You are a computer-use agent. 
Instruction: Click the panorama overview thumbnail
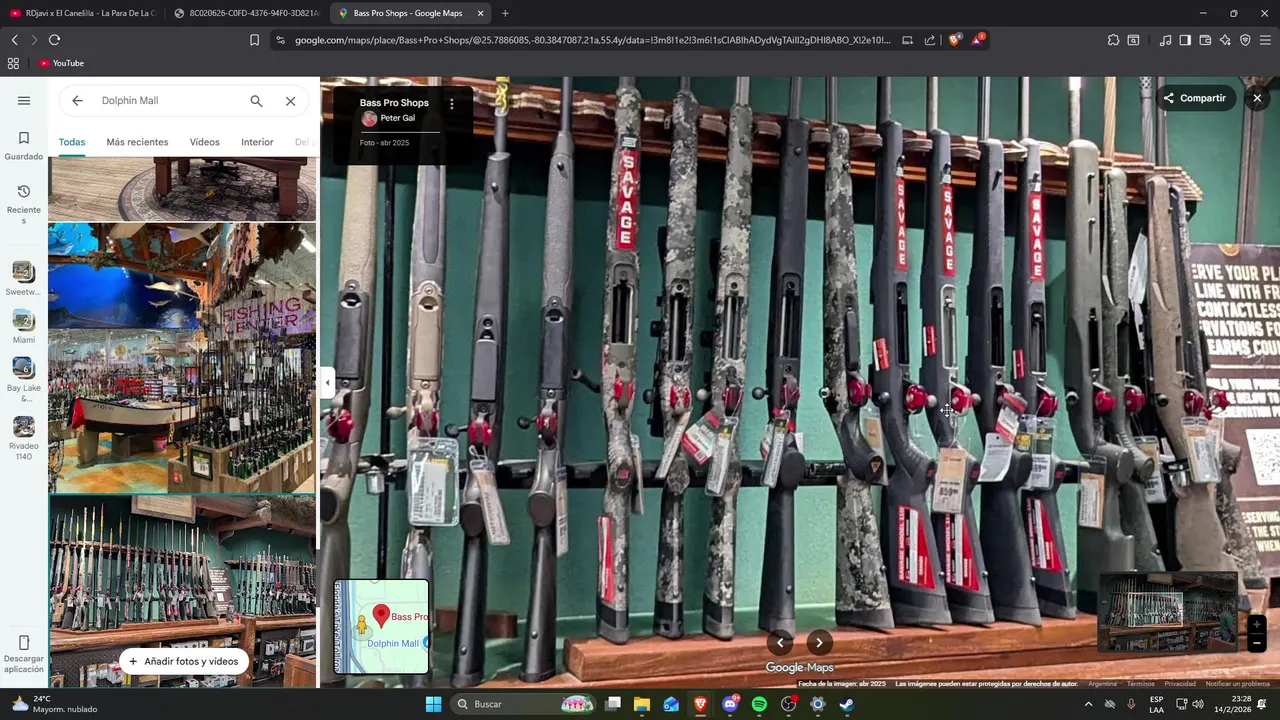(1167, 612)
